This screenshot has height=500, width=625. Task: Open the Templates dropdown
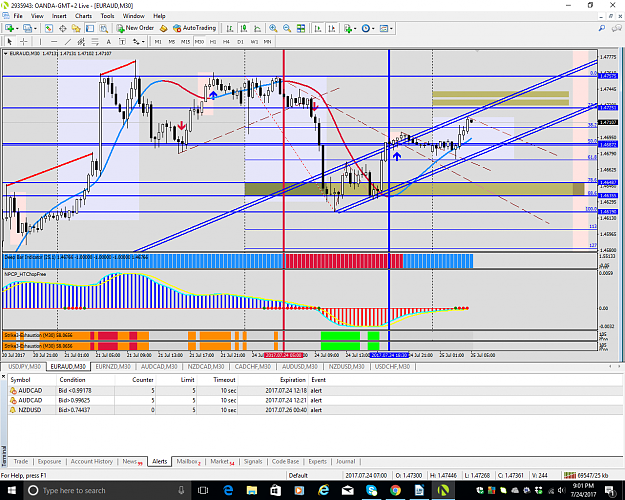(386, 28)
